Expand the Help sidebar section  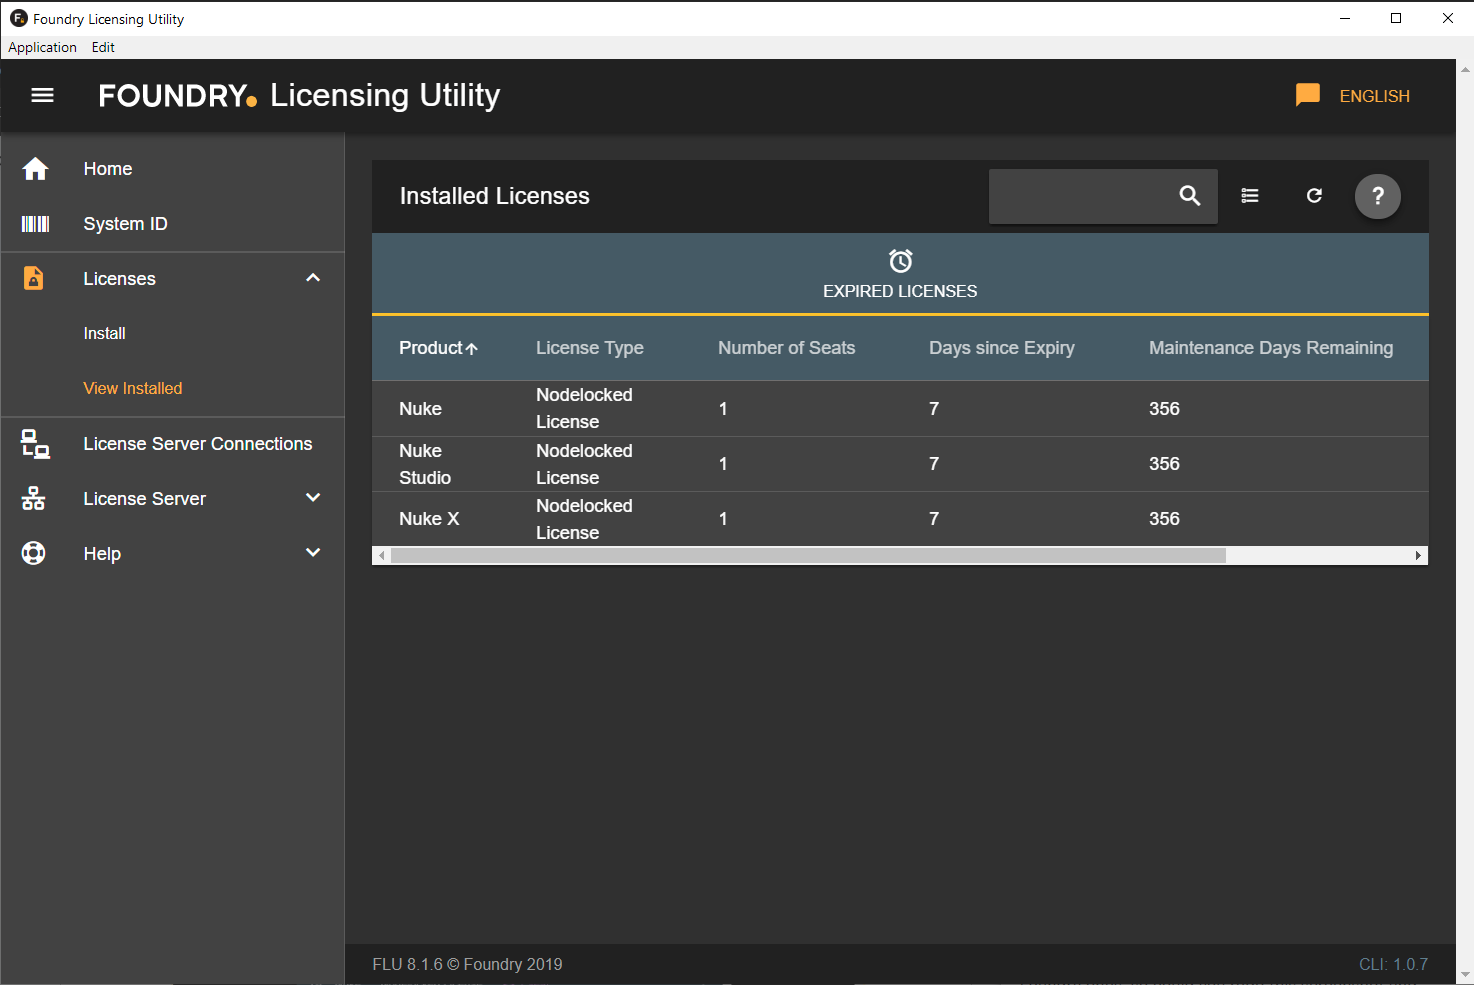pyautogui.click(x=313, y=553)
